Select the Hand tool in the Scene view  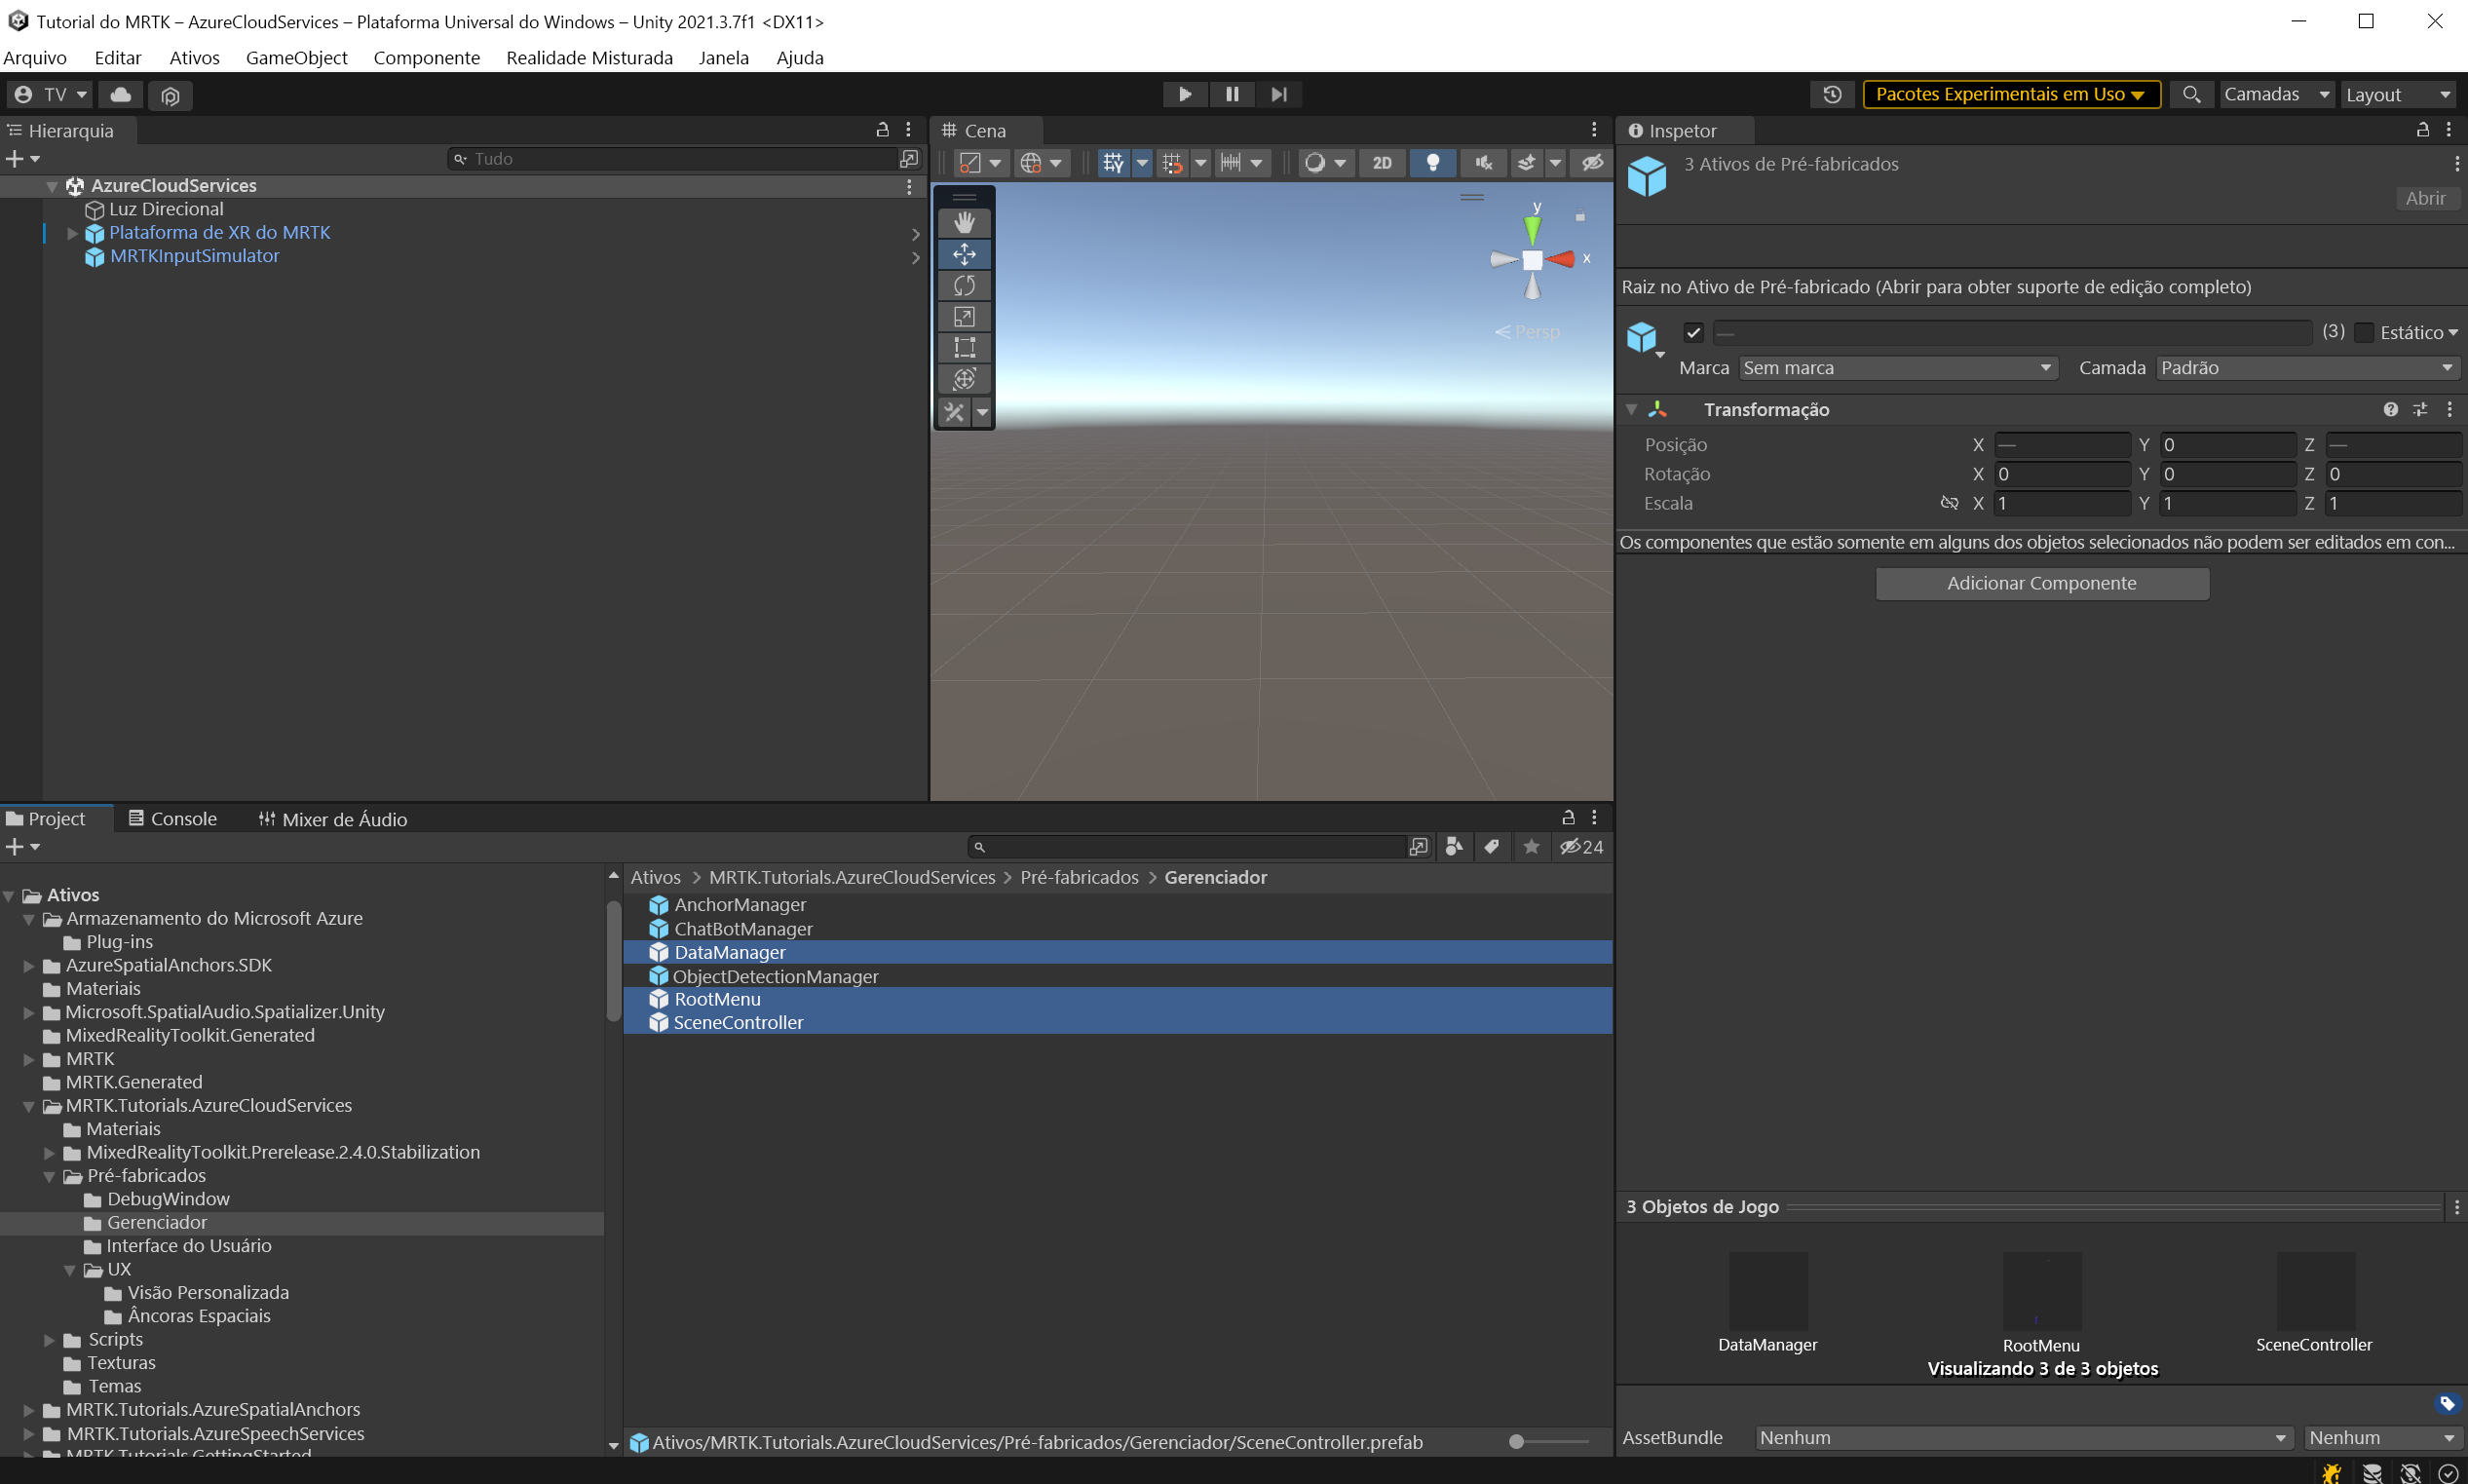coord(964,222)
